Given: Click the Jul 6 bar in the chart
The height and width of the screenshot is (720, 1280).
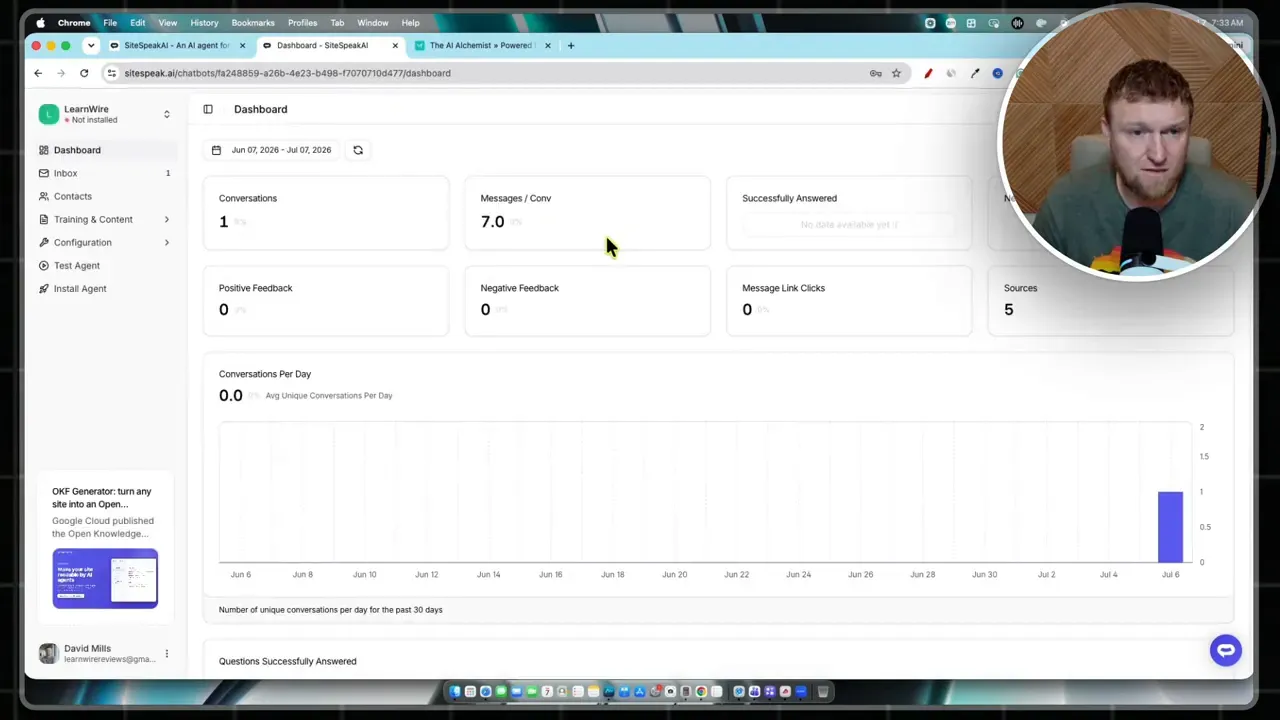Looking at the screenshot, I should coord(1170,527).
